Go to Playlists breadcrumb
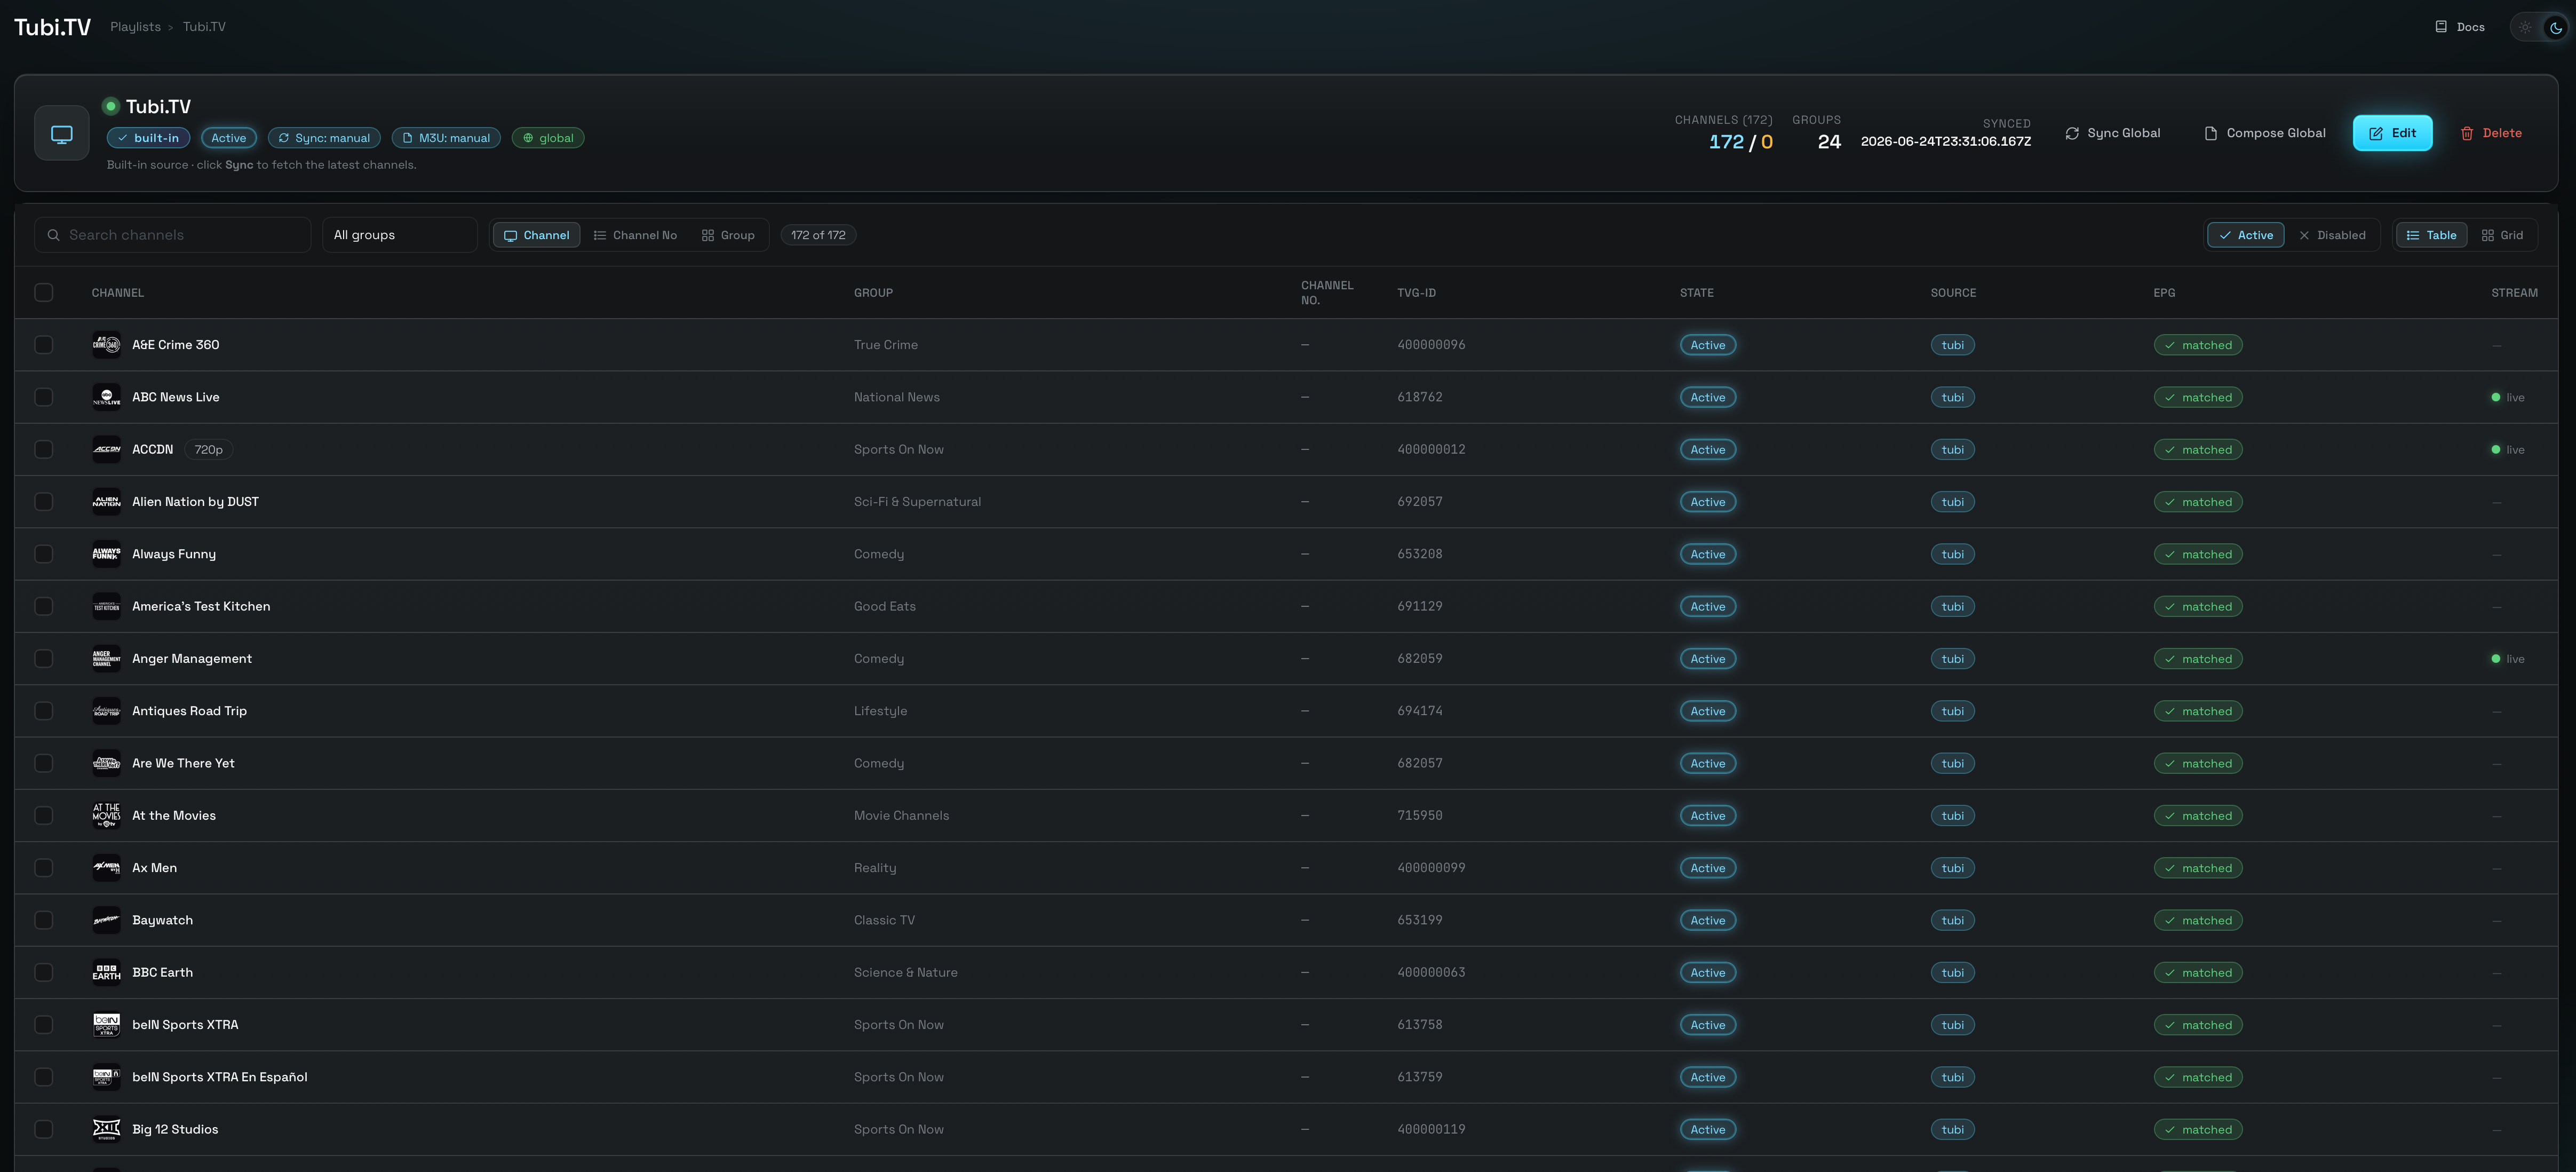 coord(135,27)
